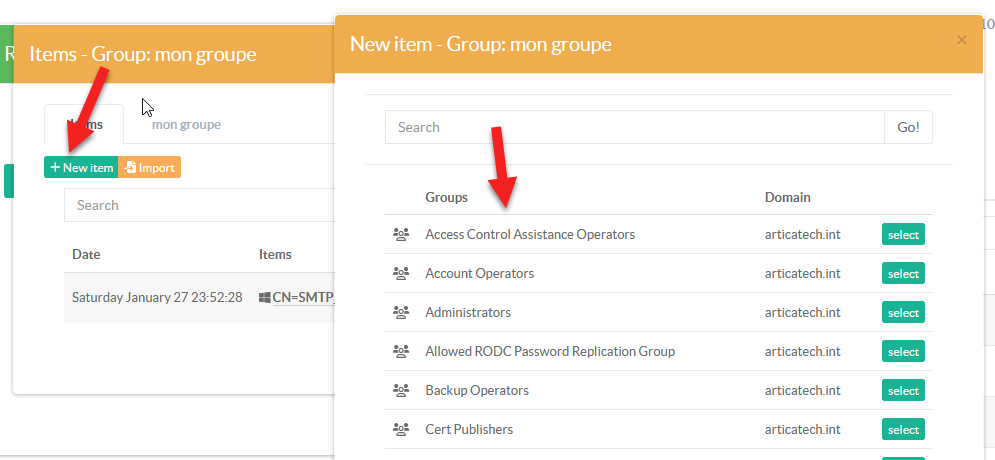Focus the search field in New item dialog

(x=634, y=127)
